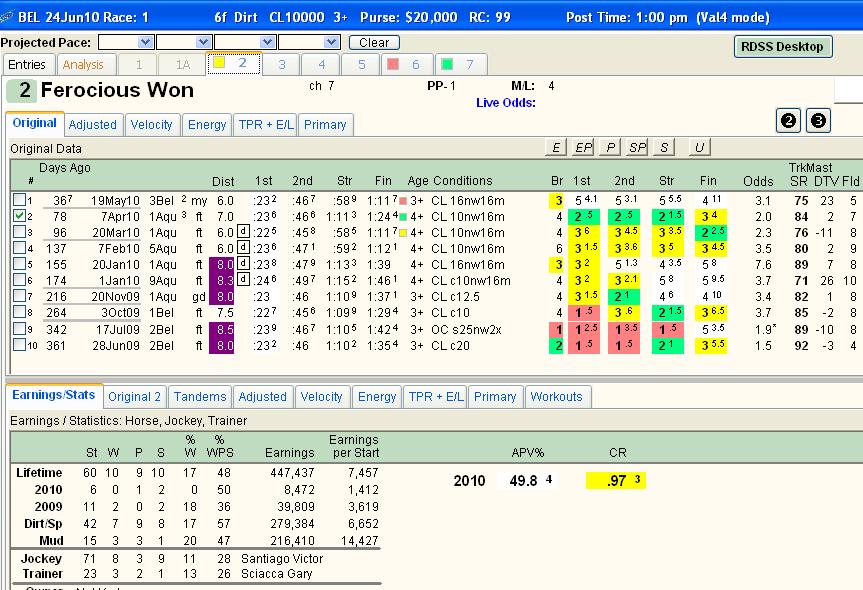Screen dimensions: 863x590
Task: Select horse tab 4
Action: tap(321, 64)
